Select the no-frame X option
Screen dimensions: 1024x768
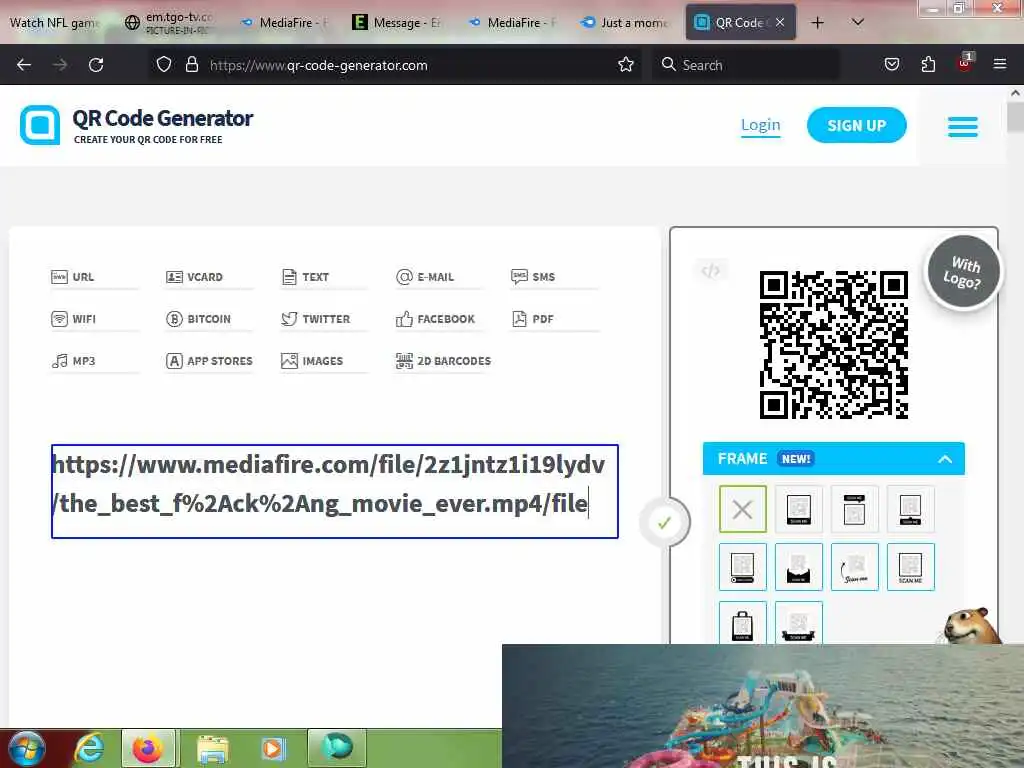743,509
